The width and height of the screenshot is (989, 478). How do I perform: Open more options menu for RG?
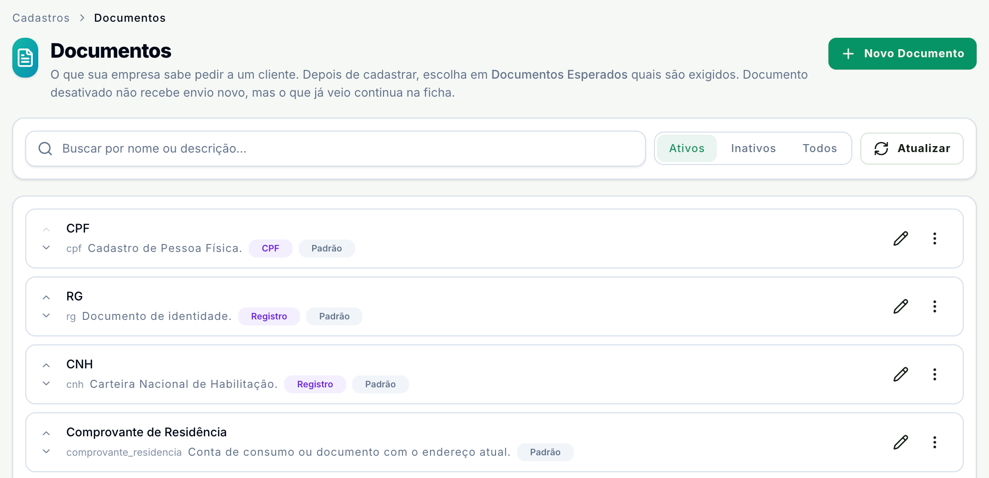[935, 306]
